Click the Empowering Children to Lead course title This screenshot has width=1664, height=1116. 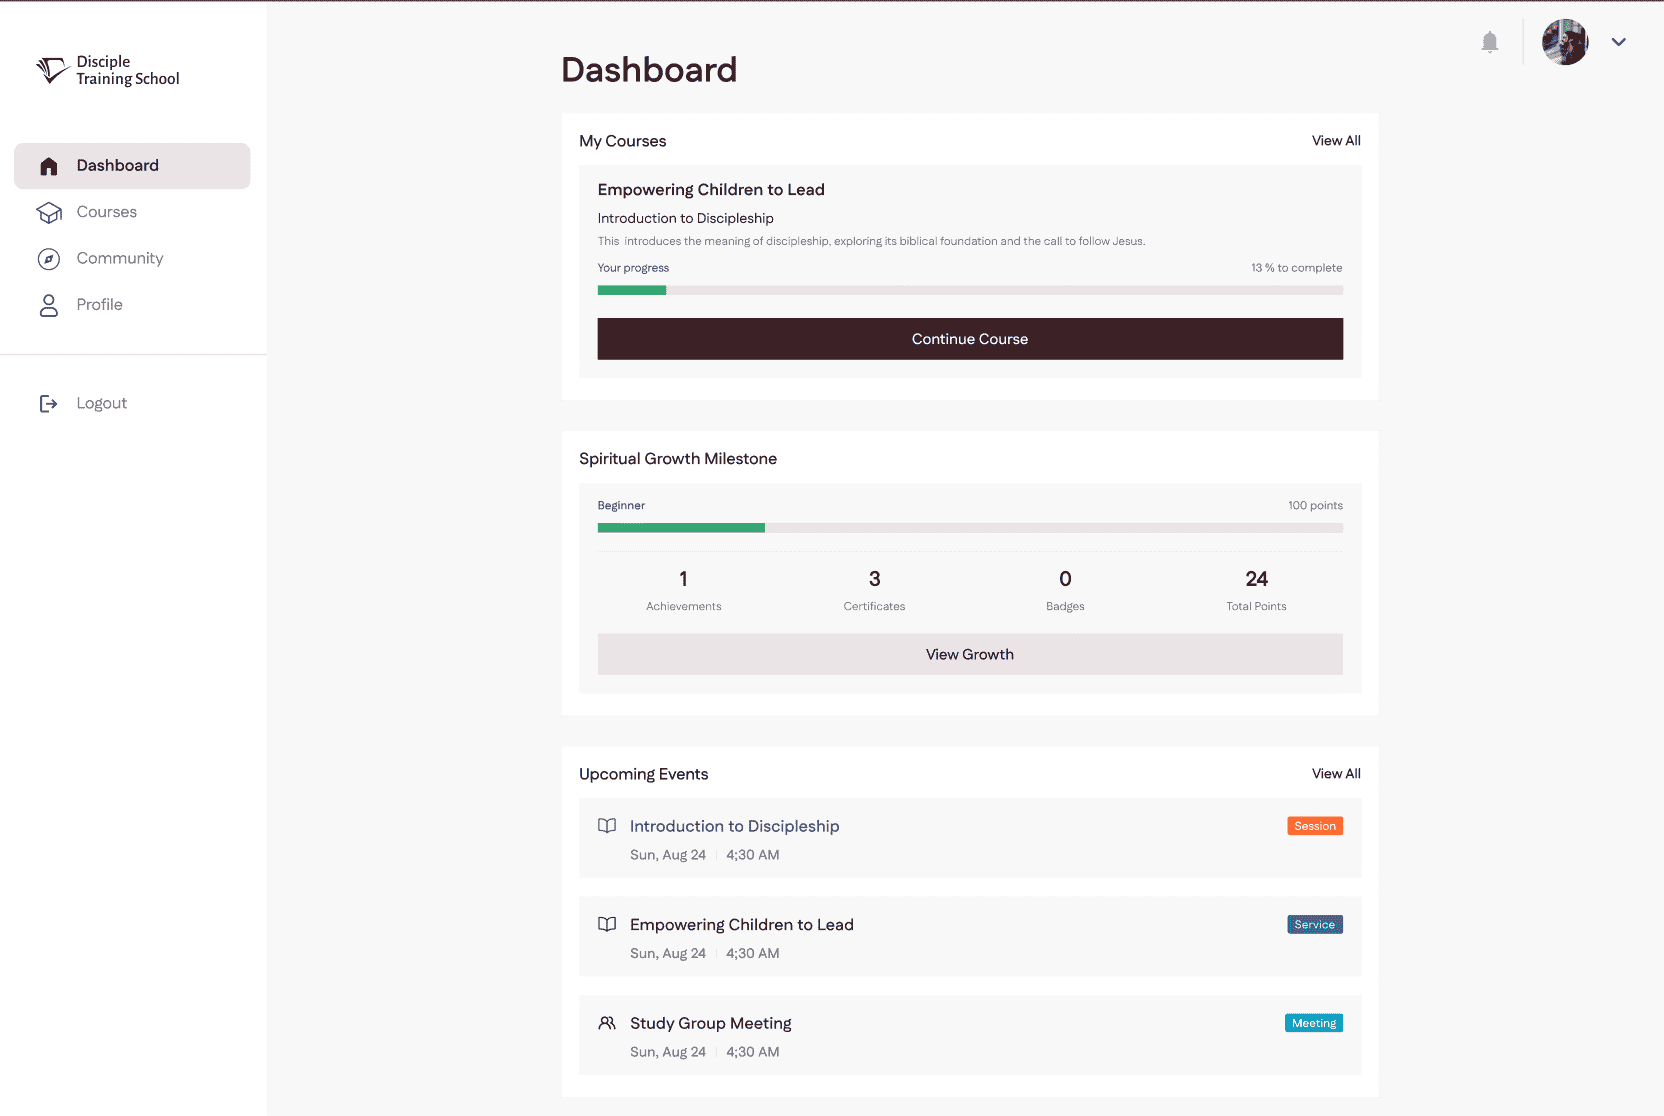click(711, 190)
